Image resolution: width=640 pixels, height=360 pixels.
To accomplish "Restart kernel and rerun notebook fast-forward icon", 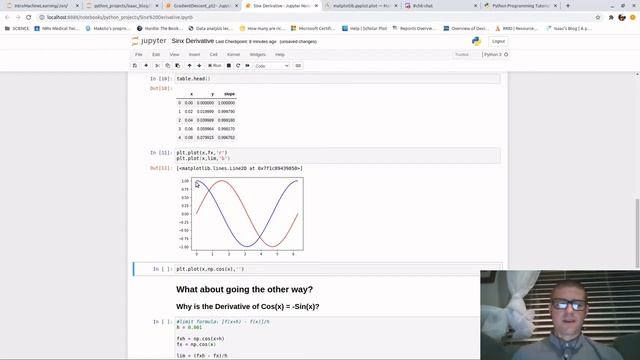I will click(247, 66).
